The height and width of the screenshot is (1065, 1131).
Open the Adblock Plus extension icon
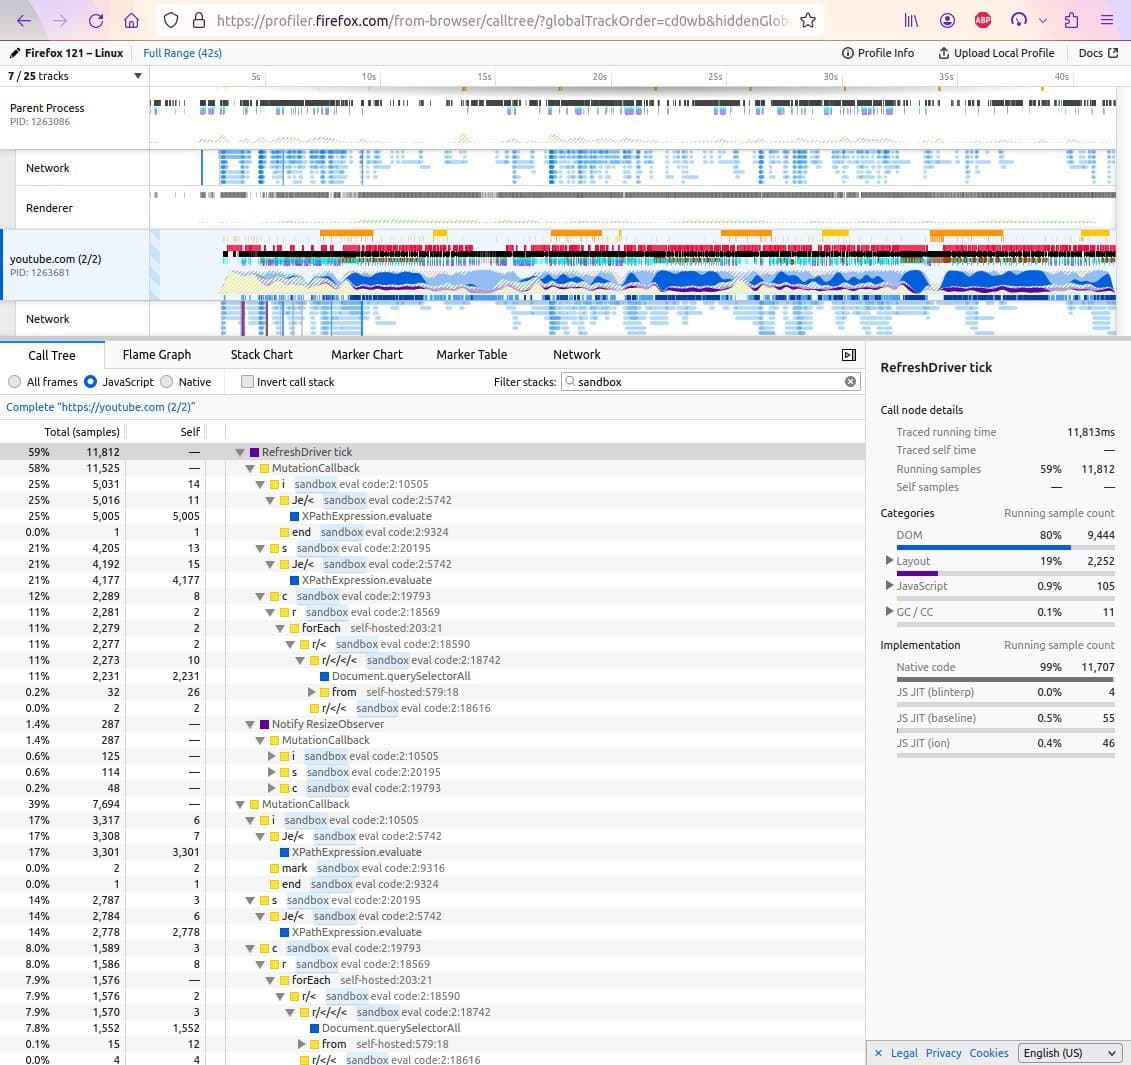983,20
